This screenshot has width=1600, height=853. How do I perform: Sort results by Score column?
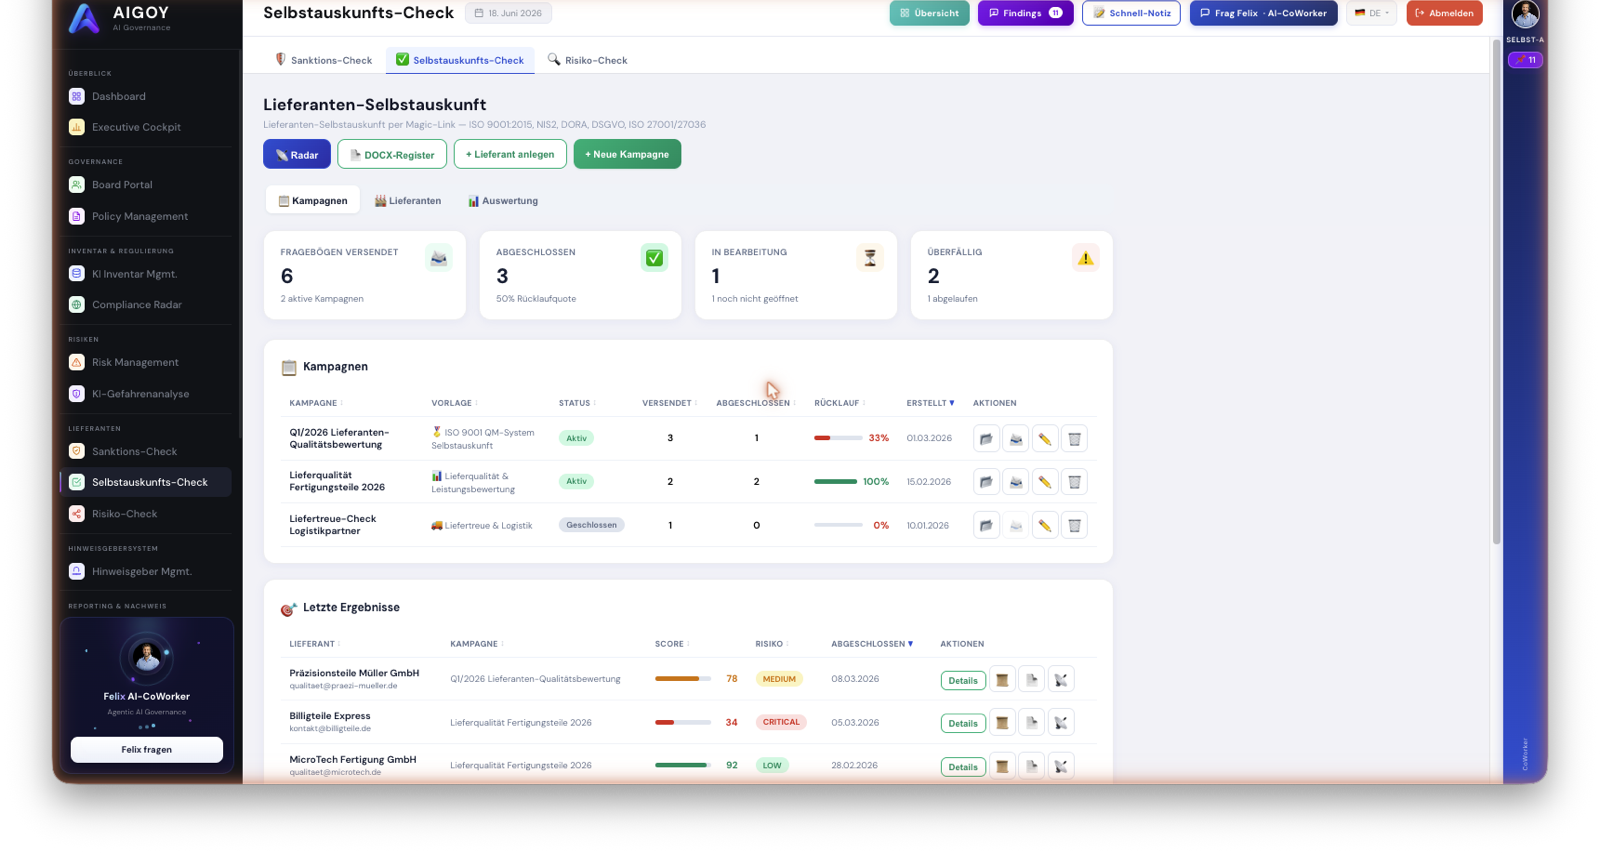672,644
